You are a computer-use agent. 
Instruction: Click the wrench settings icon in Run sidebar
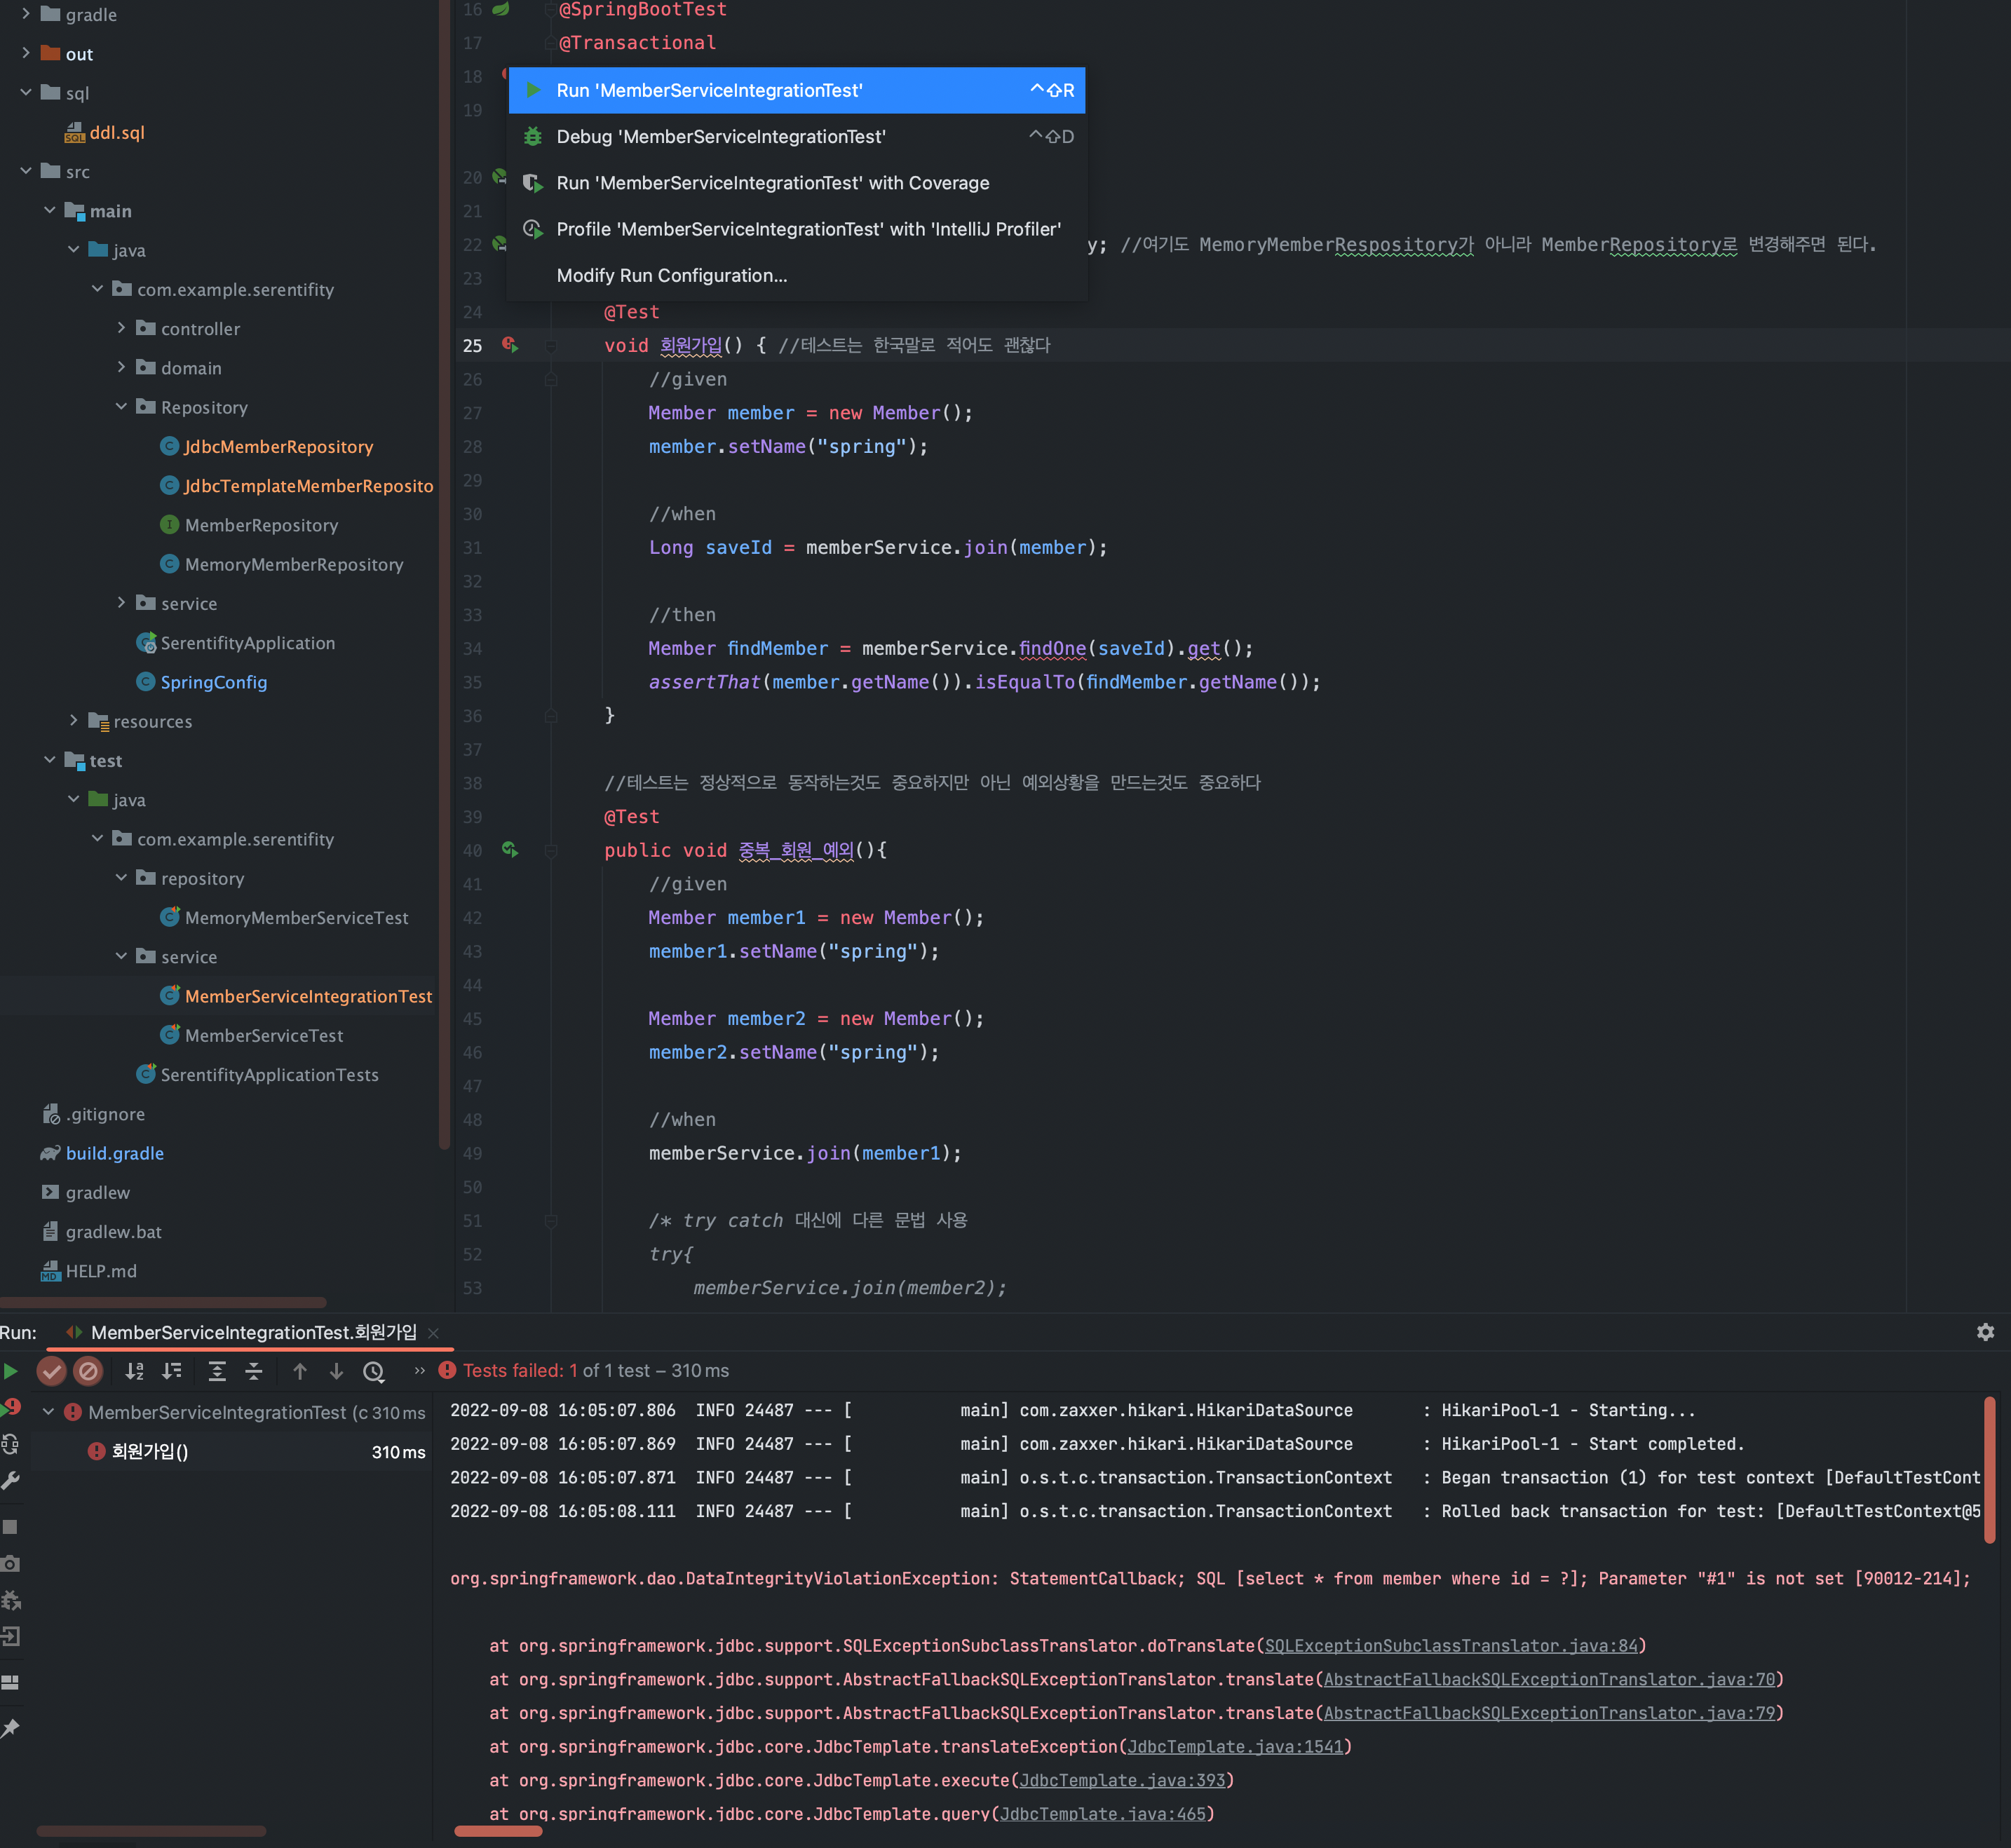click(11, 1481)
